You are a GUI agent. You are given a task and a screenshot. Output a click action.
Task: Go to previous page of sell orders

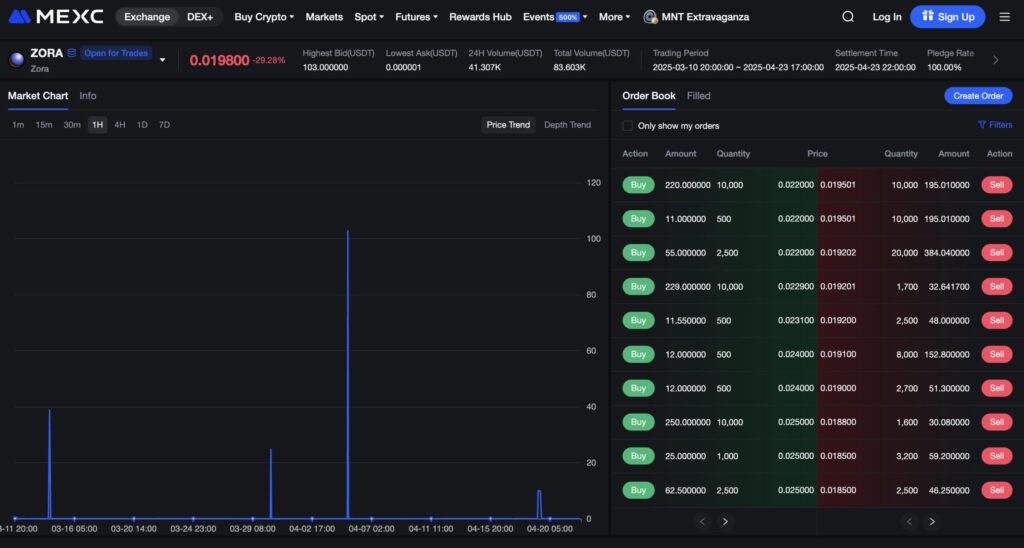[909, 521]
